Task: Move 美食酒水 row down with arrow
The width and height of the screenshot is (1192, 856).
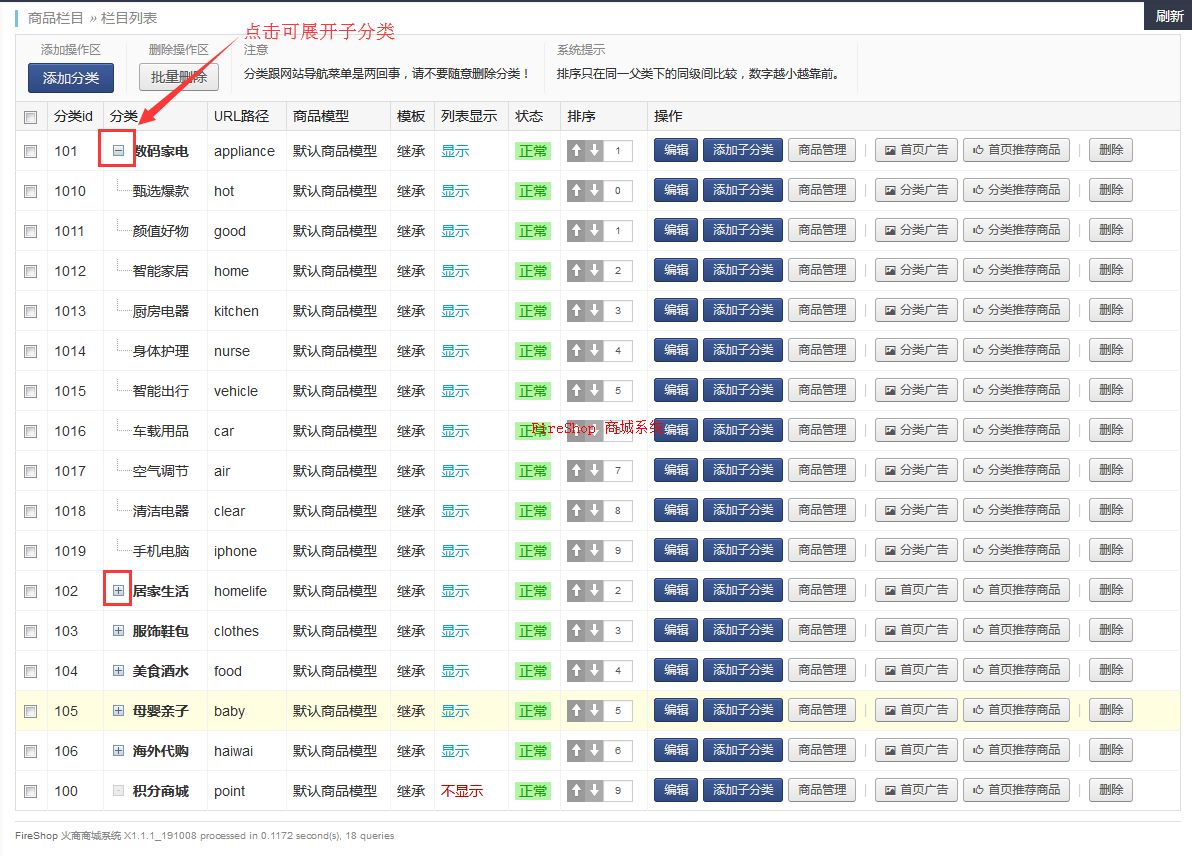Action: [x=594, y=671]
